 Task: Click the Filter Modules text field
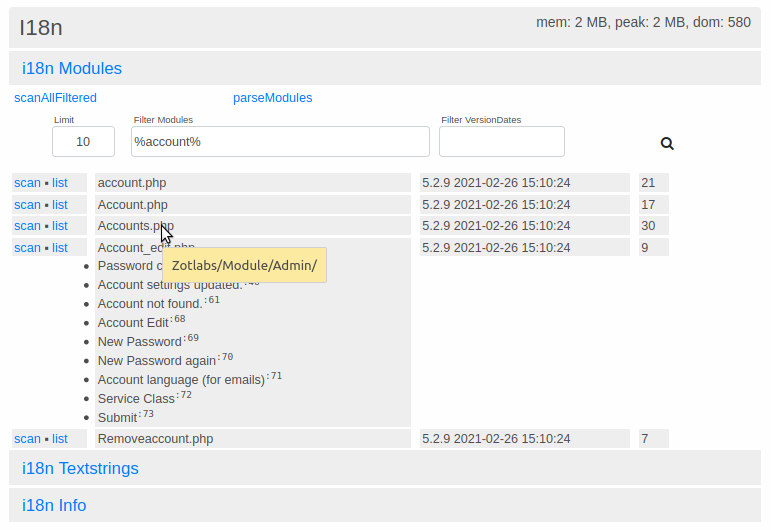point(280,142)
